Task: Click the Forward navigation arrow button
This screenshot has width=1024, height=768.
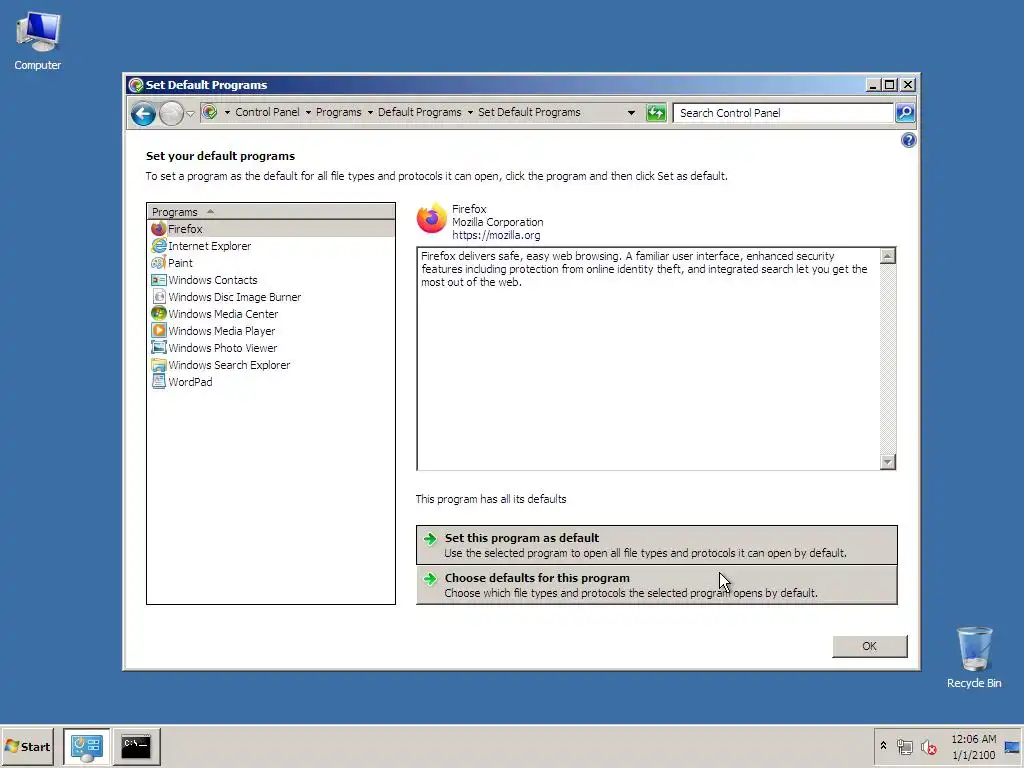Action: click(171, 114)
